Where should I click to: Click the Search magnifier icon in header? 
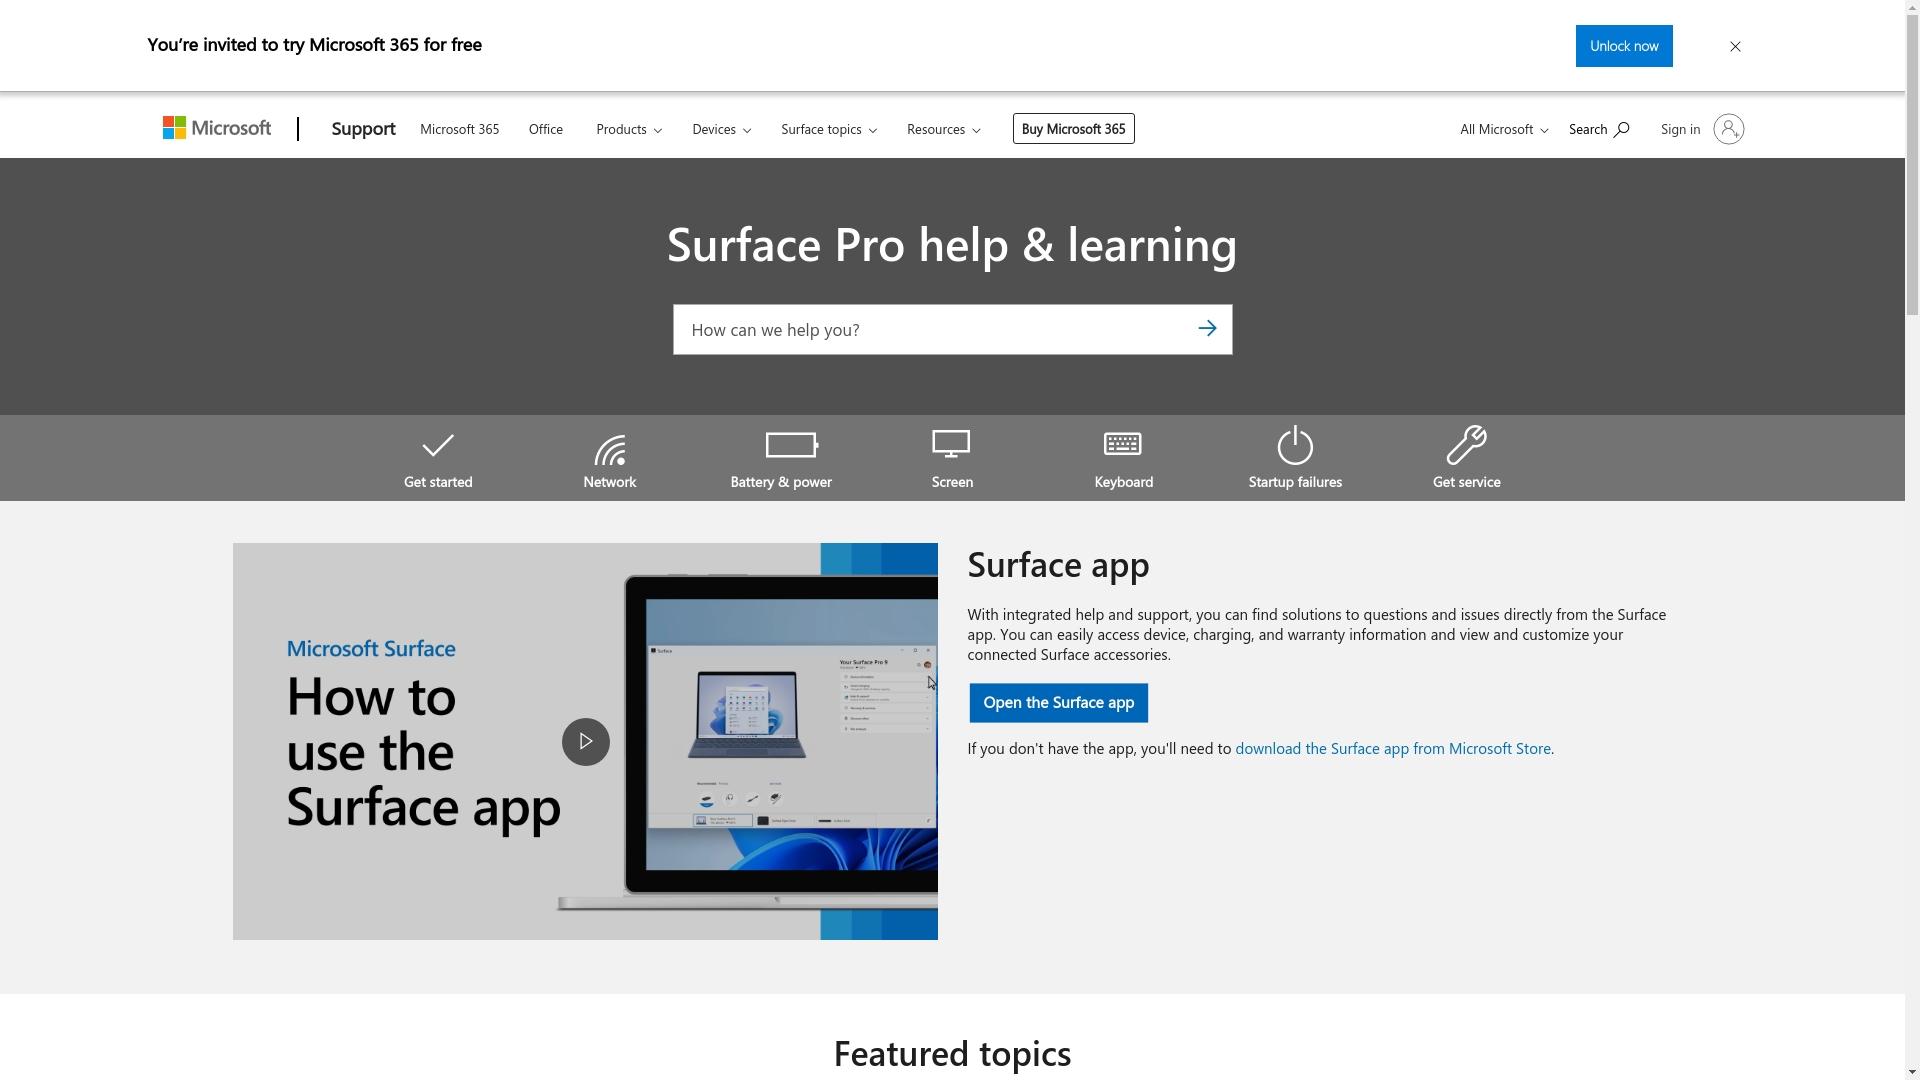click(x=1621, y=129)
